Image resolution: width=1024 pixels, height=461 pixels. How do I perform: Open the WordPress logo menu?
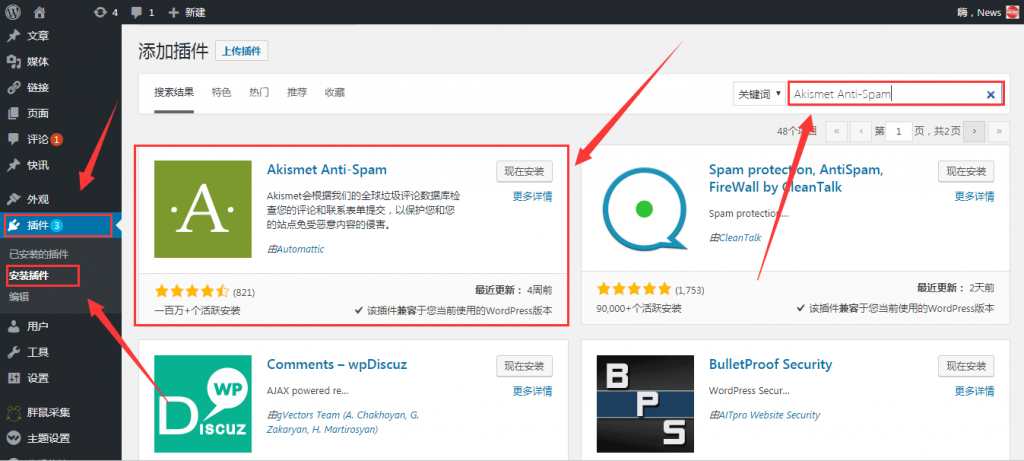click(x=12, y=12)
